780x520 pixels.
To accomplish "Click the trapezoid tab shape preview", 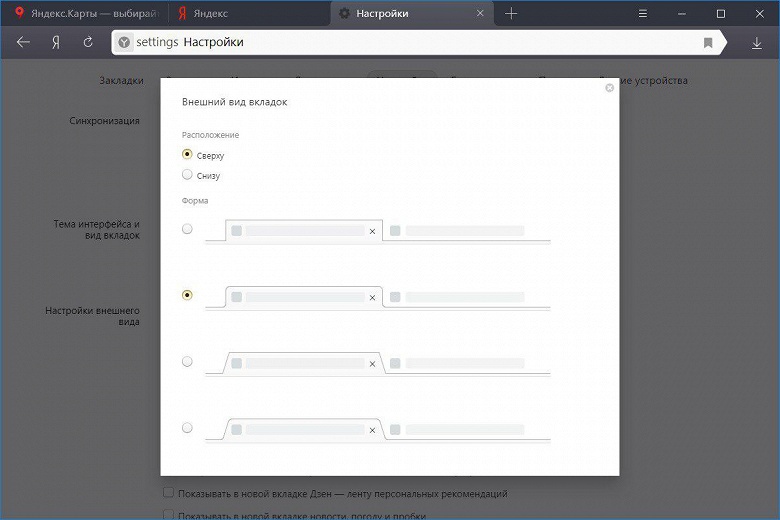I will point(378,363).
